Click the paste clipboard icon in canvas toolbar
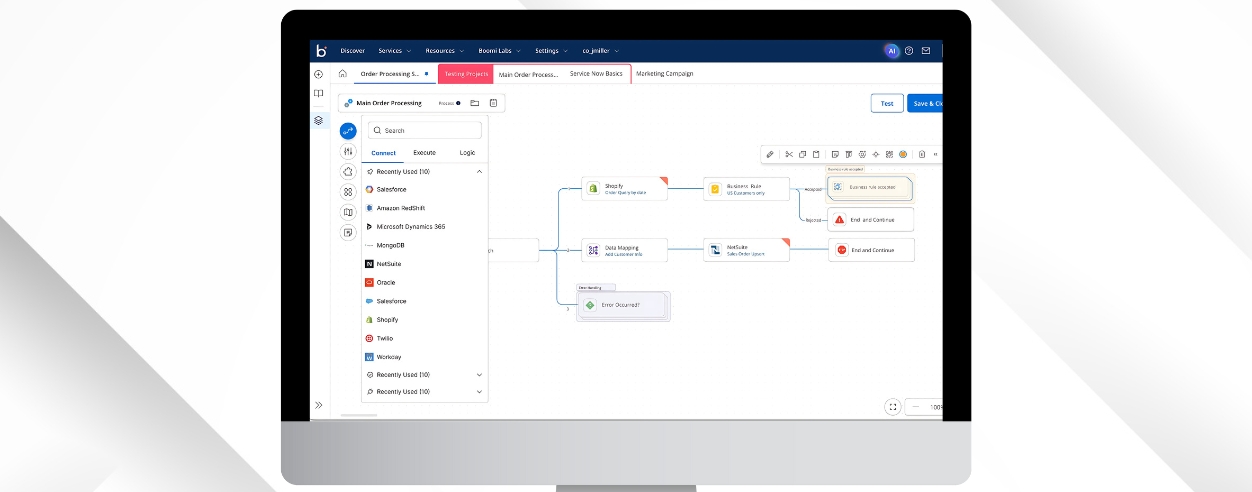The width and height of the screenshot is (1252, 492). (x=816, y=154)
